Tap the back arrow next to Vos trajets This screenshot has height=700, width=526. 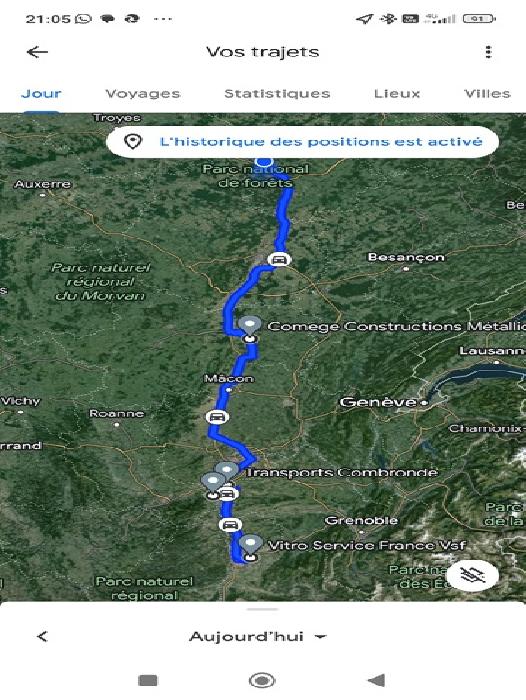point(37,52)
